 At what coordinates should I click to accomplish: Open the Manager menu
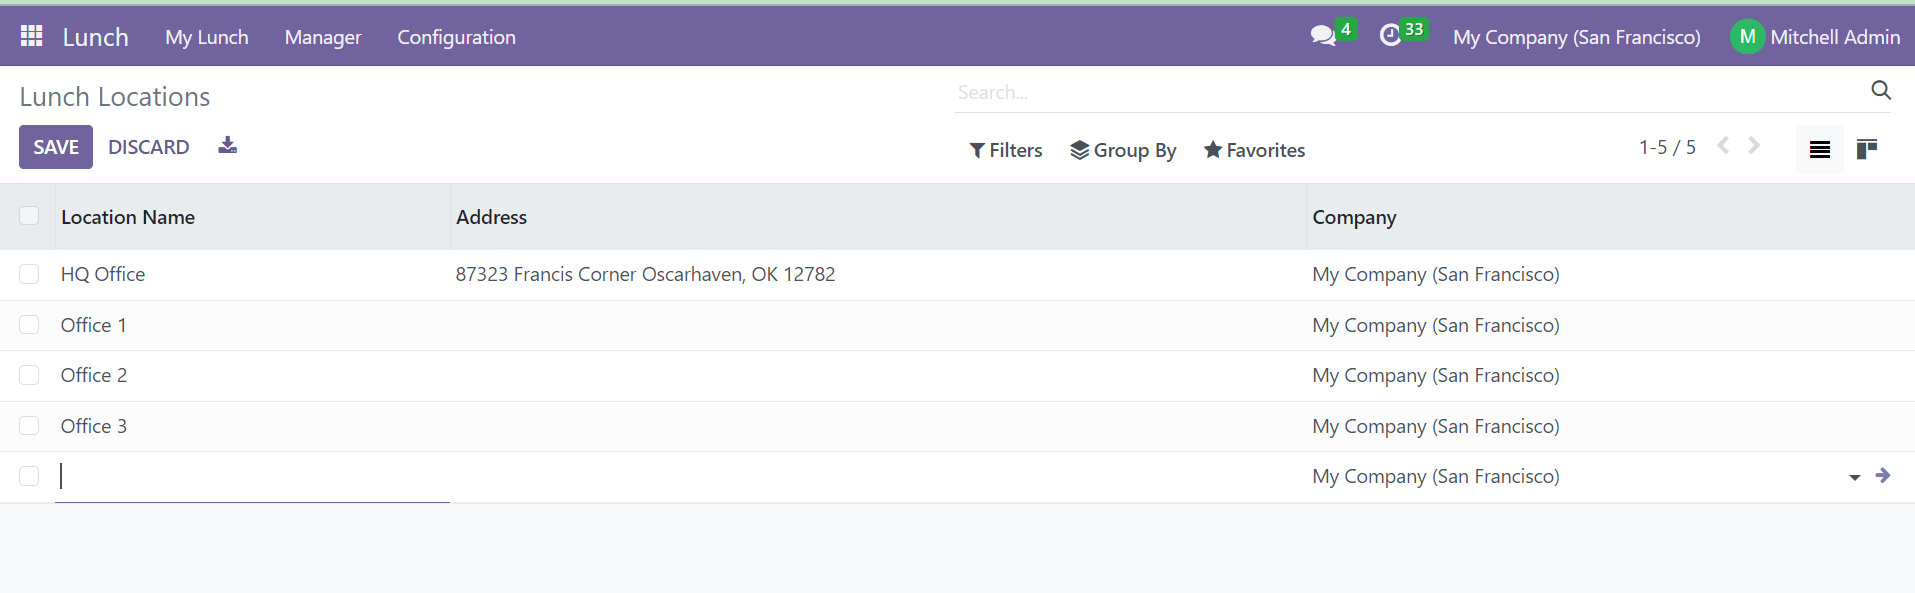[323, 37]
